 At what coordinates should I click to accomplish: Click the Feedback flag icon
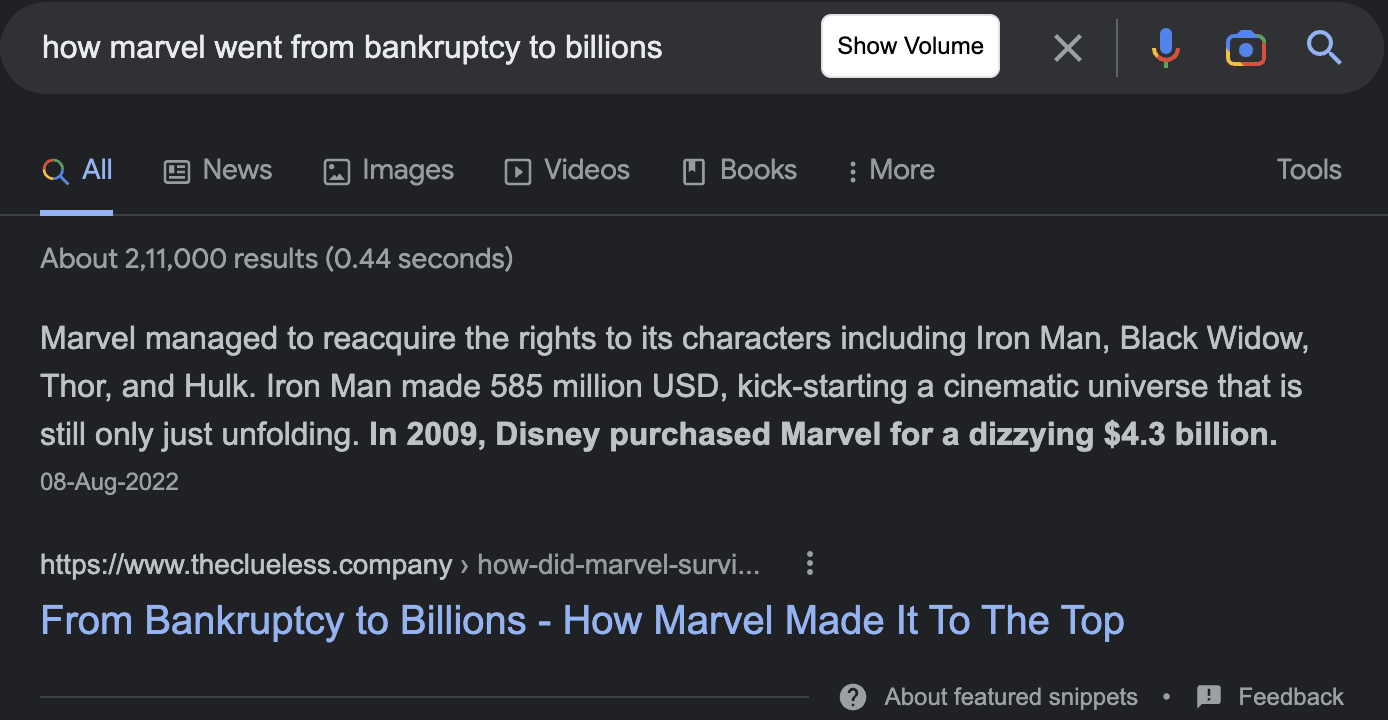click(1209, 697)
